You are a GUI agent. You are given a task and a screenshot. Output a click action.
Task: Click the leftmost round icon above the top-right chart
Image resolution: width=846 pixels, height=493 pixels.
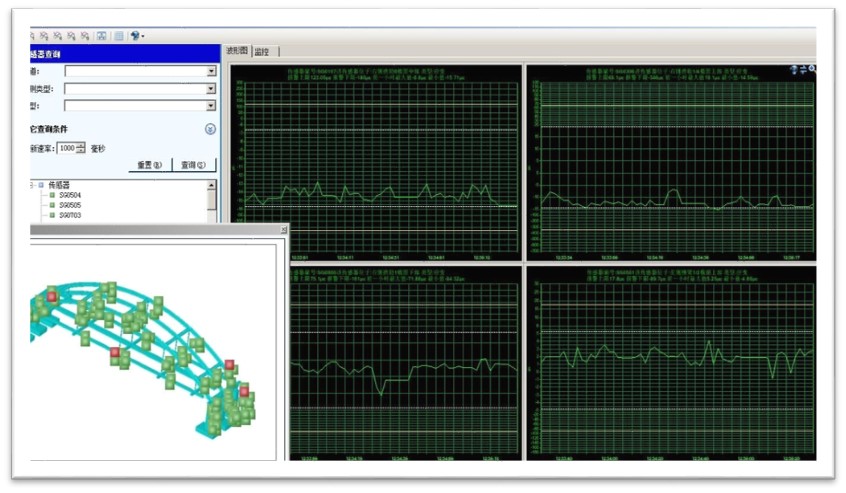793,70
